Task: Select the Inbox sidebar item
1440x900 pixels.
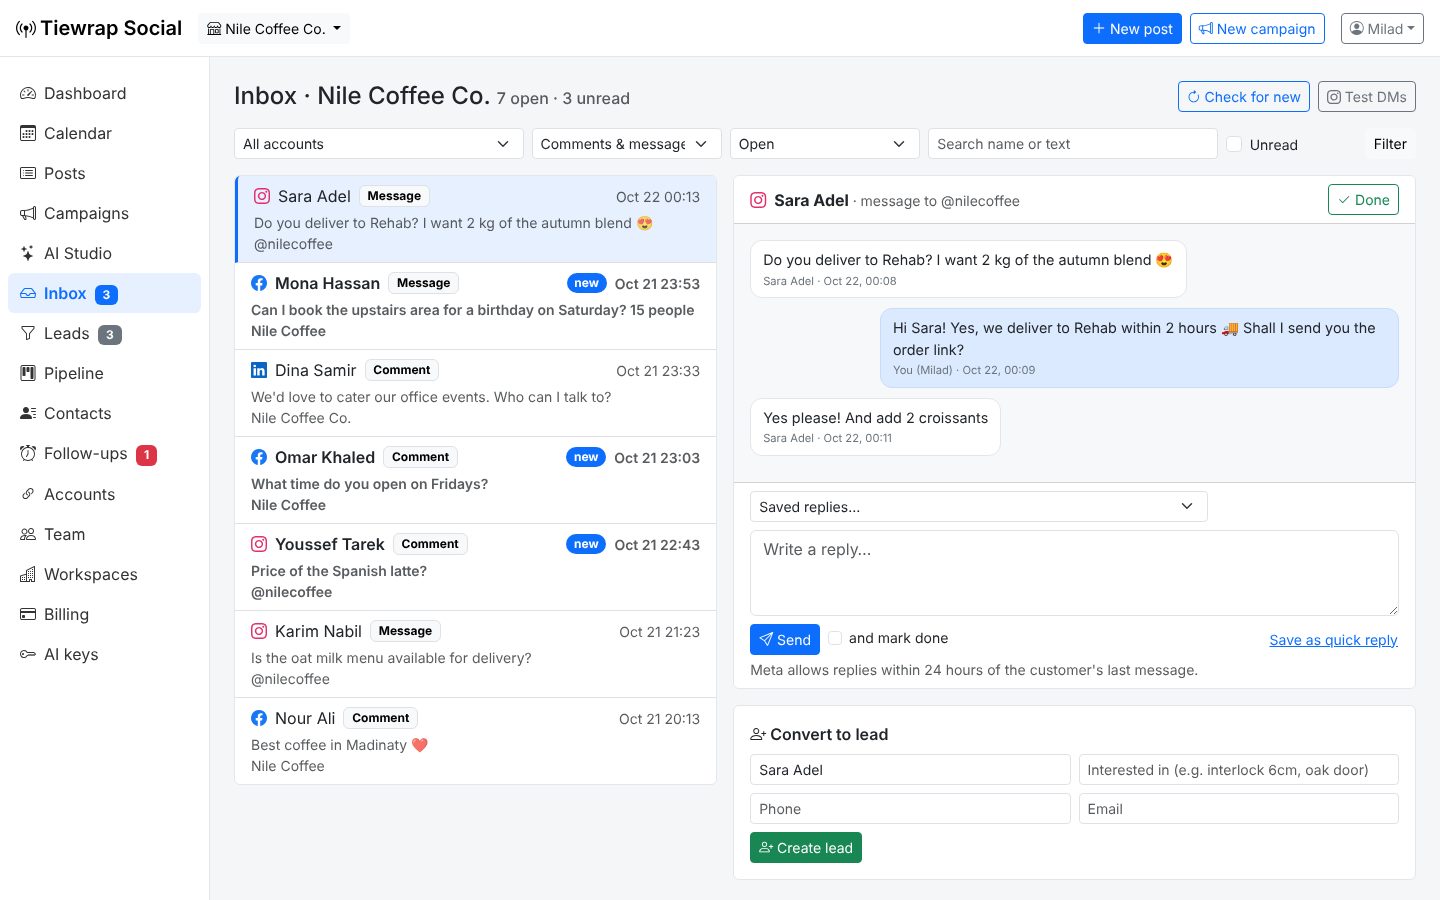Action: pos(104,293)
